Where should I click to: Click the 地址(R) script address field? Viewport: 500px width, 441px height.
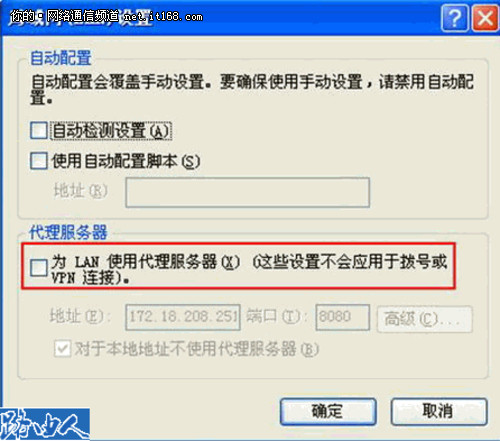[248, 192]
